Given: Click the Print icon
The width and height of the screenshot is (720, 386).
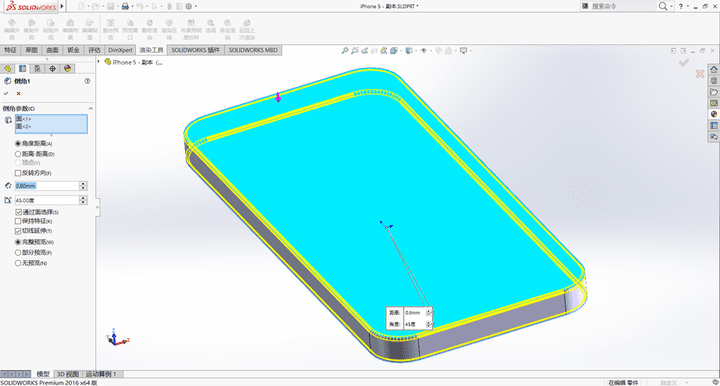Looking at the screenshot, I should [x=125, y=6].
